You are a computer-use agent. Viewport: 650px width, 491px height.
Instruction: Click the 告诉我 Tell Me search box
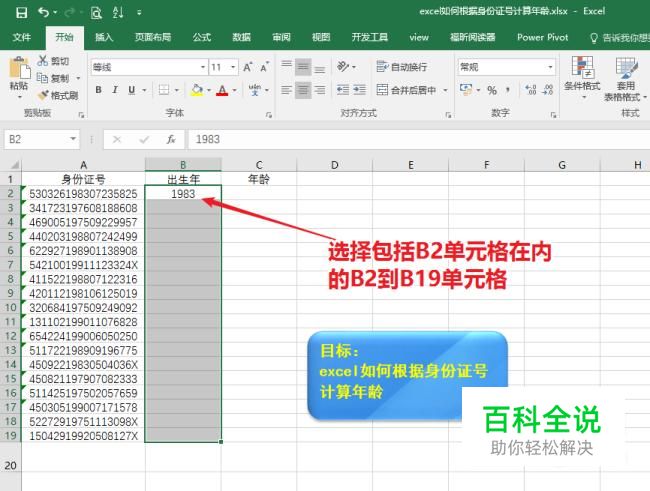coord(619,38)
